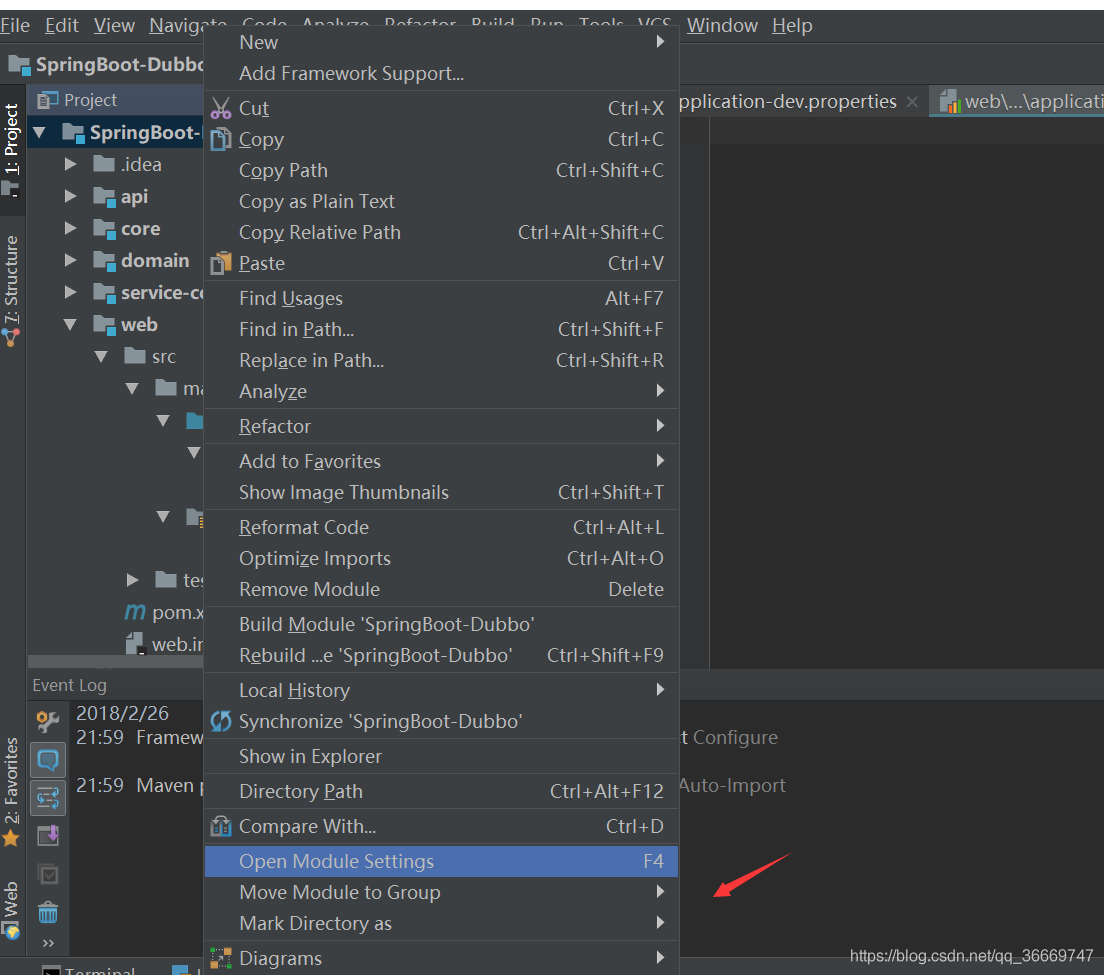Expand the New submenu arrow
Screen dimensions: 1104x975
click(659, 42)
